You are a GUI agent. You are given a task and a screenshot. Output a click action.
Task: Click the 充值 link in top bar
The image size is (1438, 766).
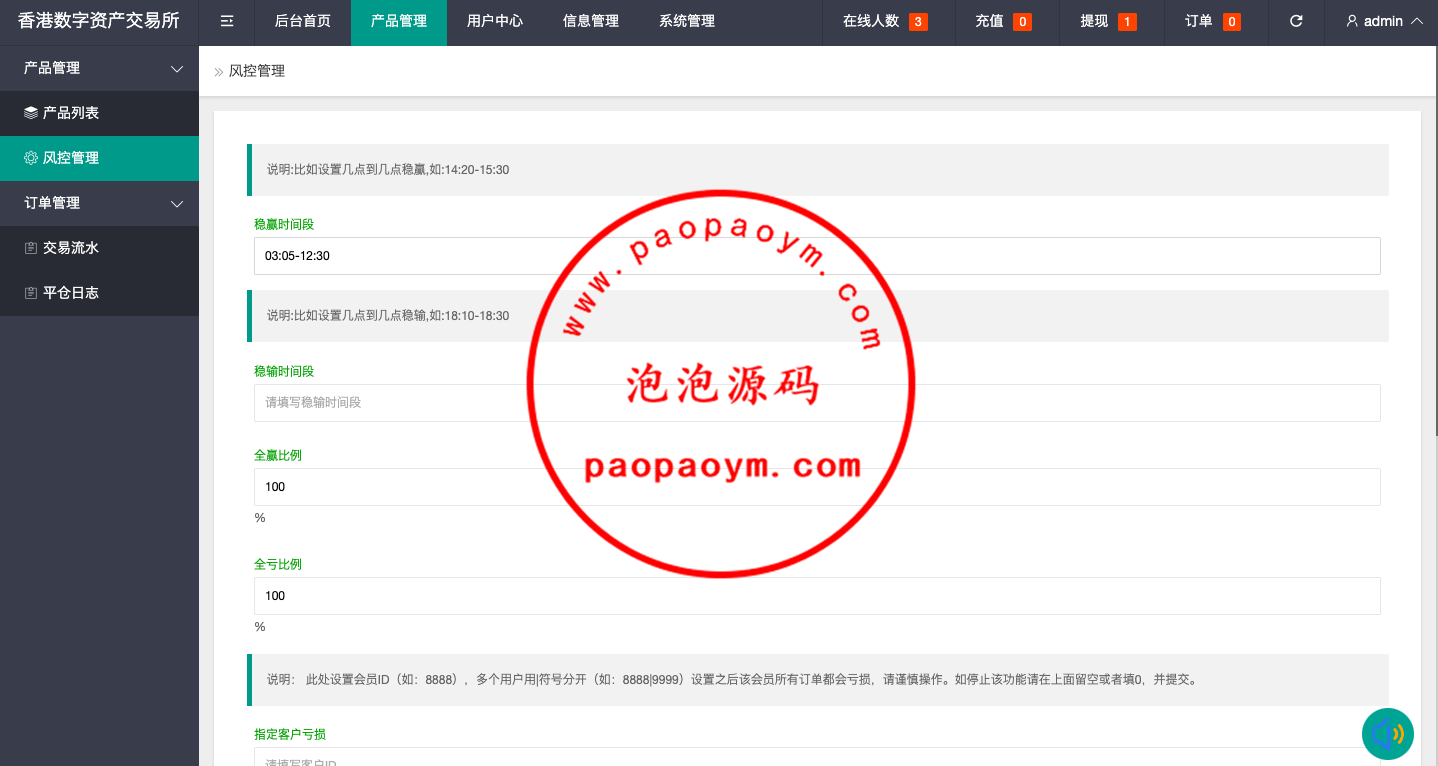tap(989, 21)
